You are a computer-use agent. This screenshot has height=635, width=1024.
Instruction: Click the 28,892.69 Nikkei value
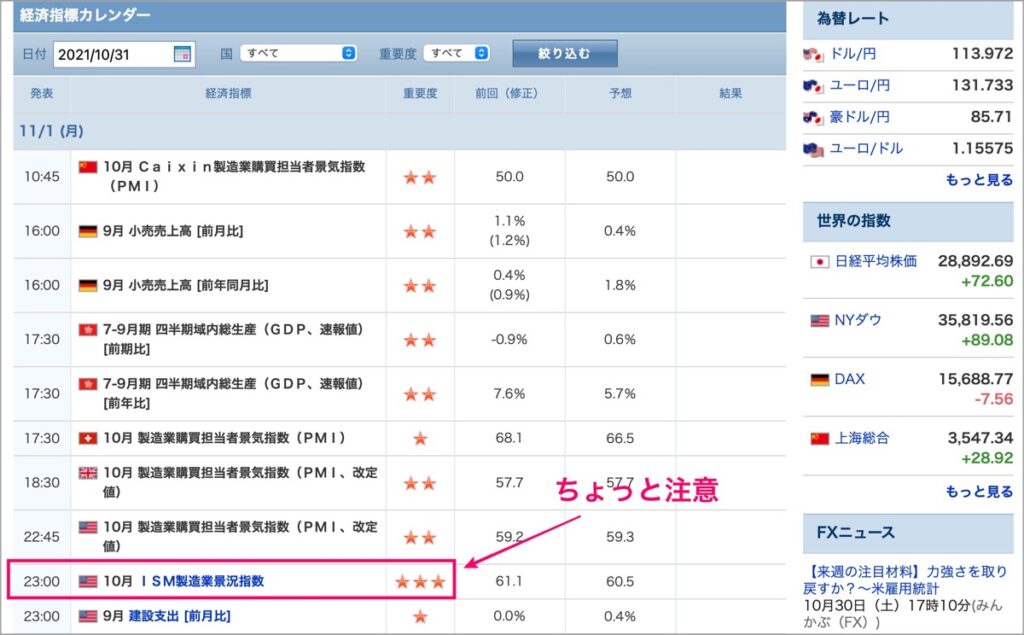point(976,261)
